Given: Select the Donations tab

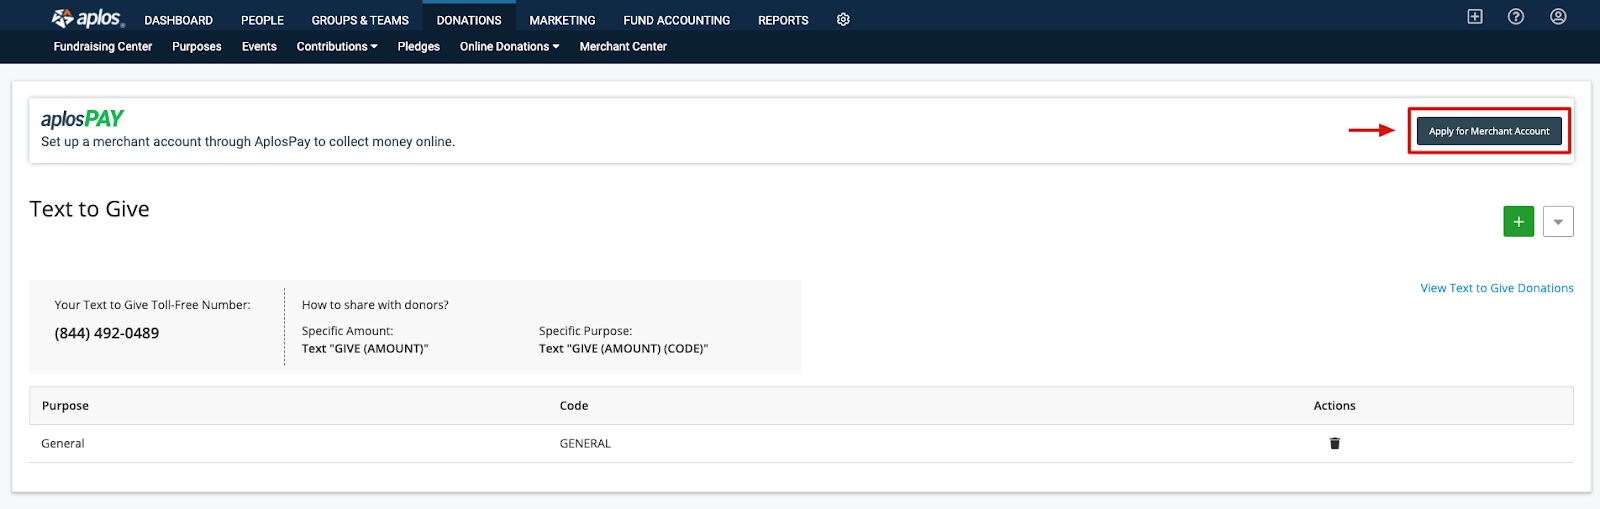Looking at the screenshot, I should [x=469, y=20].
